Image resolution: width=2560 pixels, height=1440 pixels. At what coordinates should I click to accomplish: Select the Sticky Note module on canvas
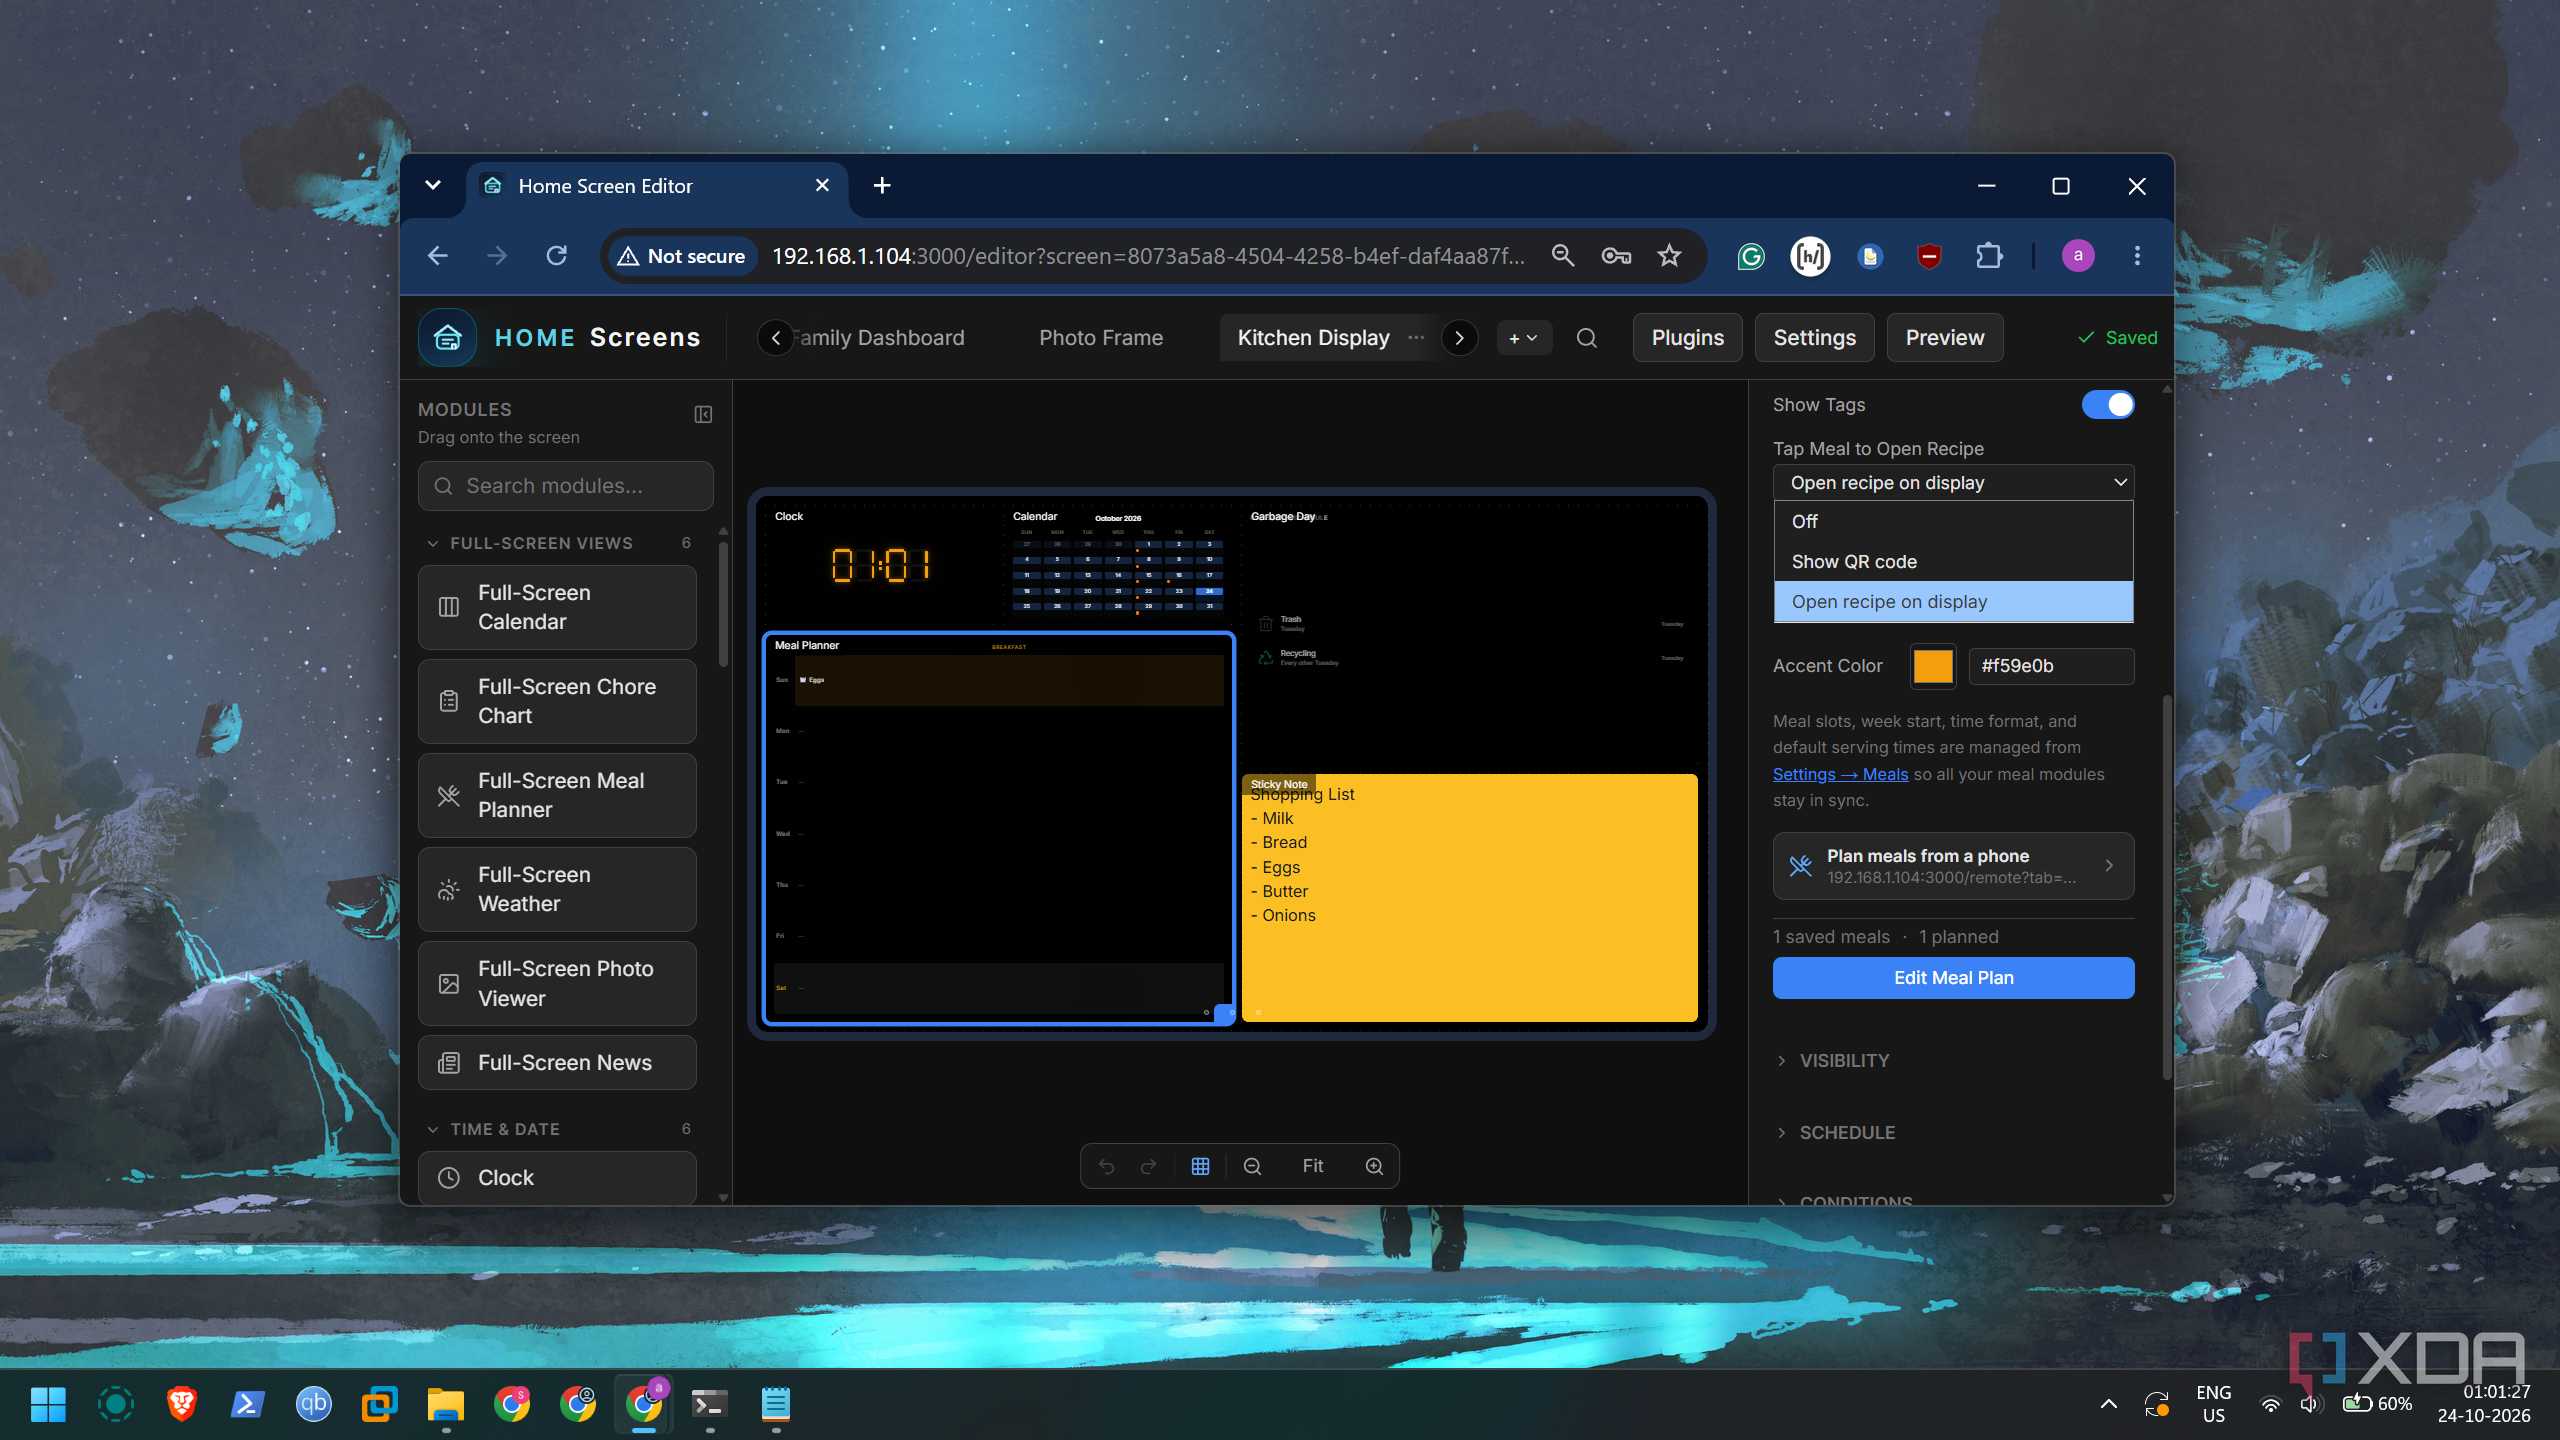coord(1469,898)
